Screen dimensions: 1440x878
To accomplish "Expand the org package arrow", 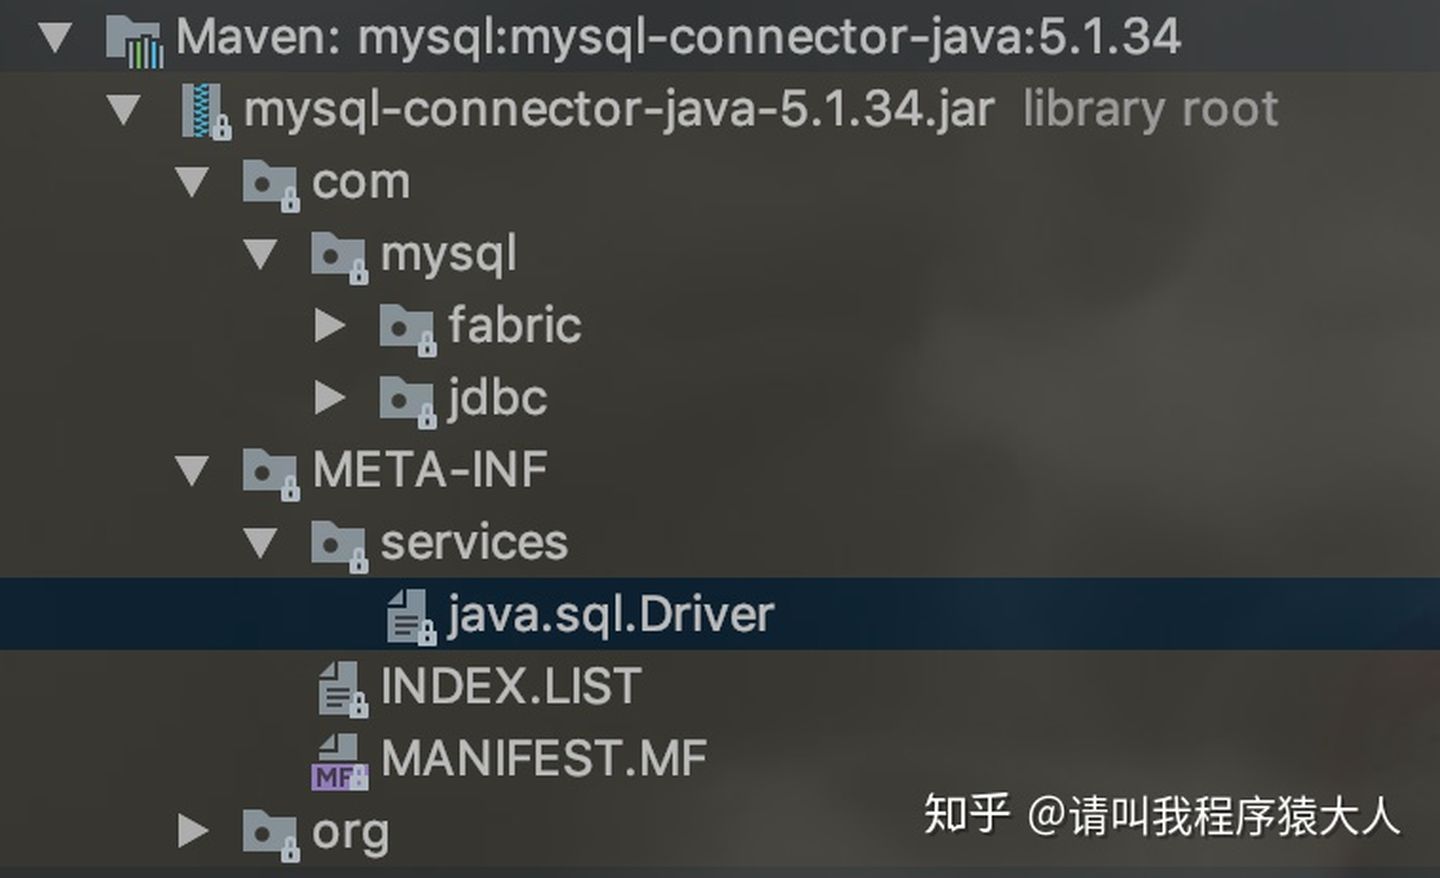I will click(193, 830).
